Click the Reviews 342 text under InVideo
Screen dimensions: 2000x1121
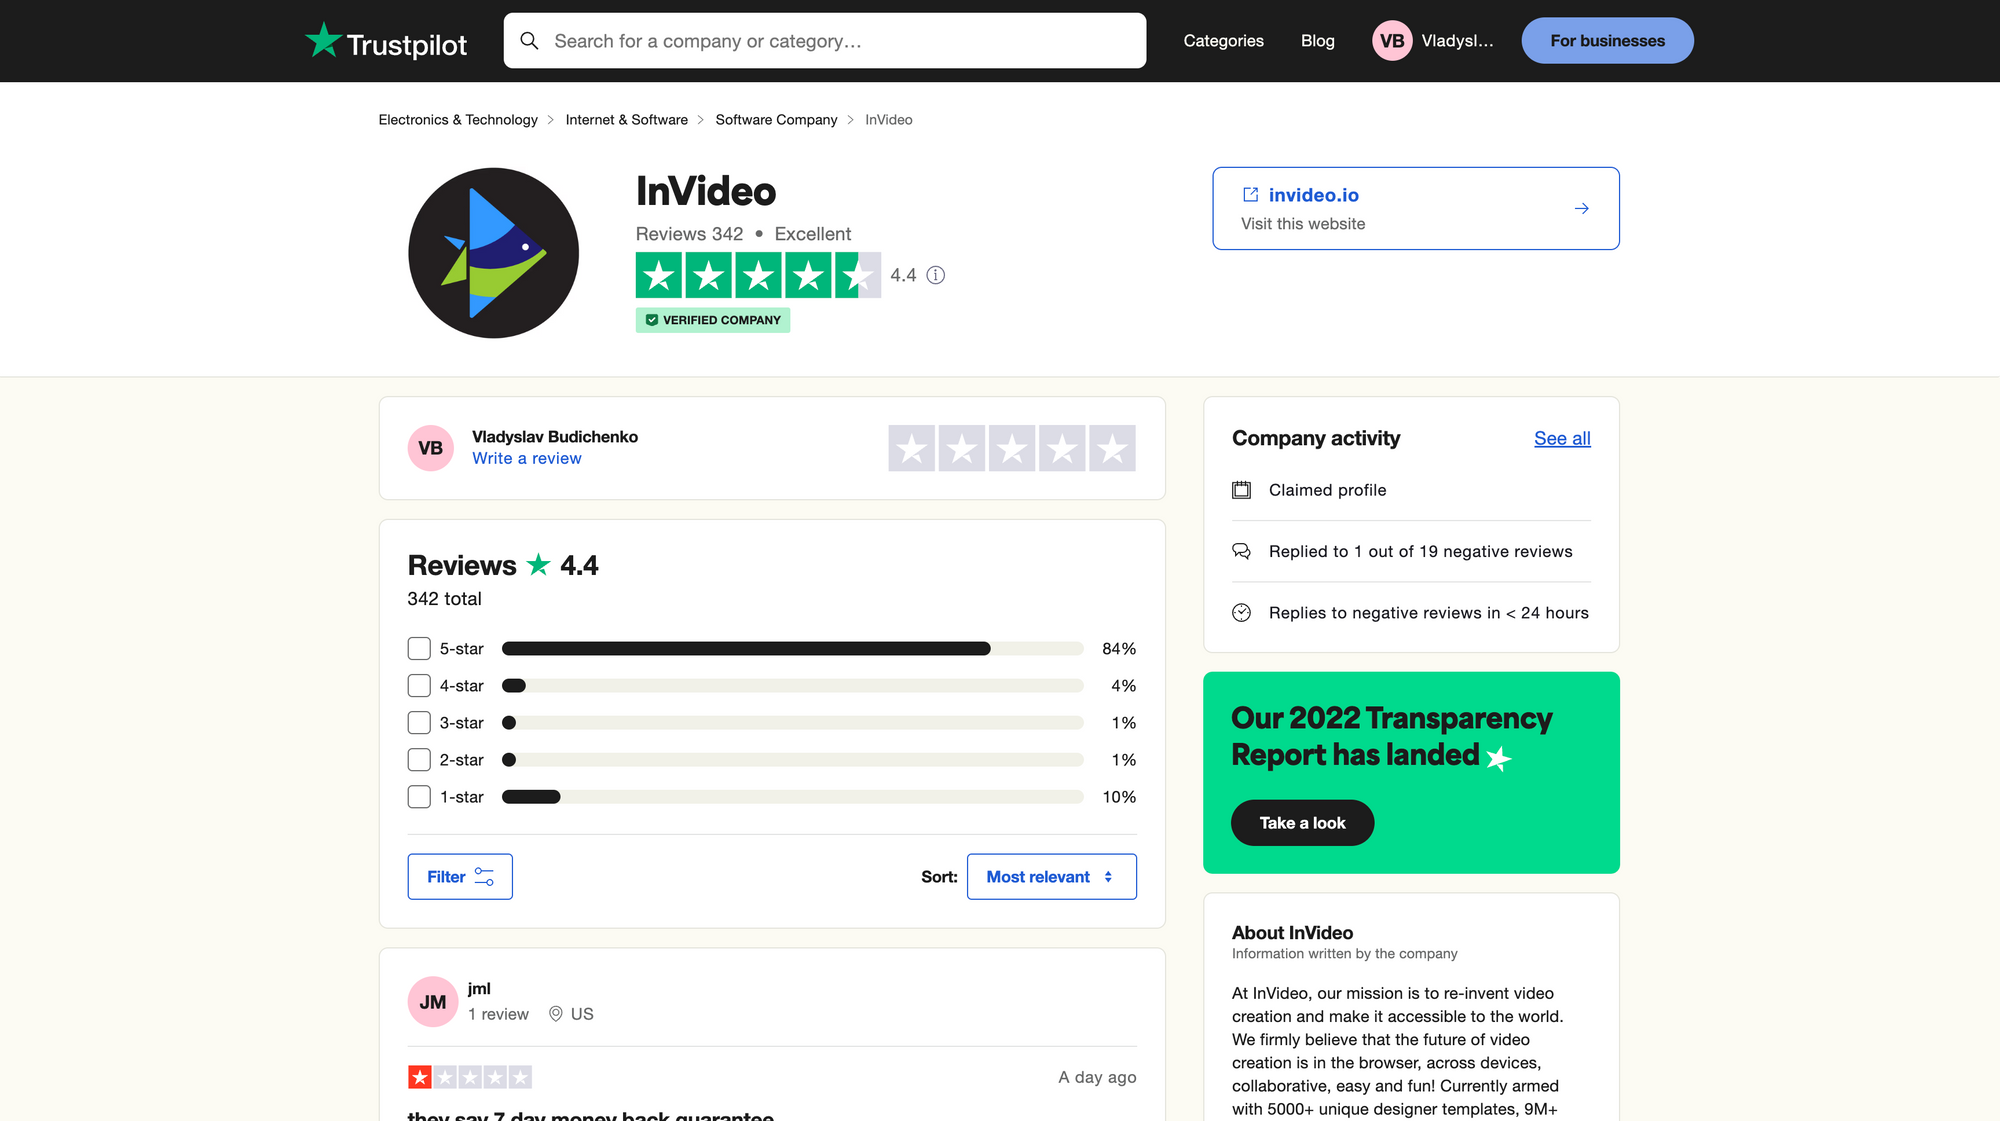point(689,234)
